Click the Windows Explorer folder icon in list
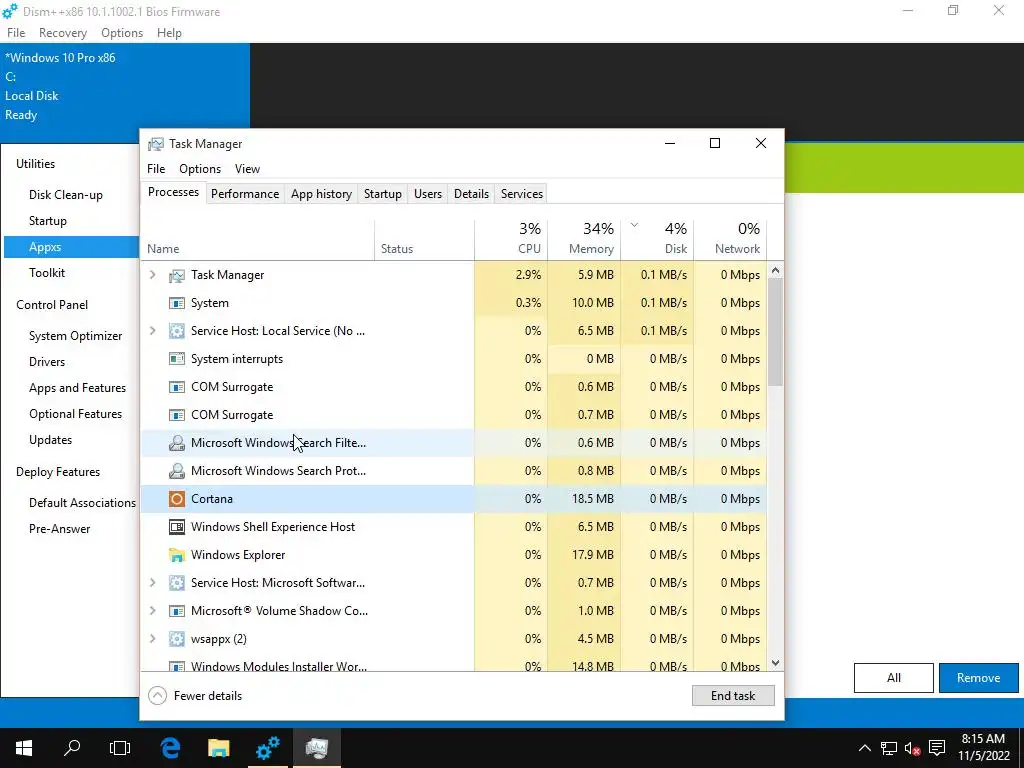The height and width of the screenshot is (768, 1024). coord(176,555)
